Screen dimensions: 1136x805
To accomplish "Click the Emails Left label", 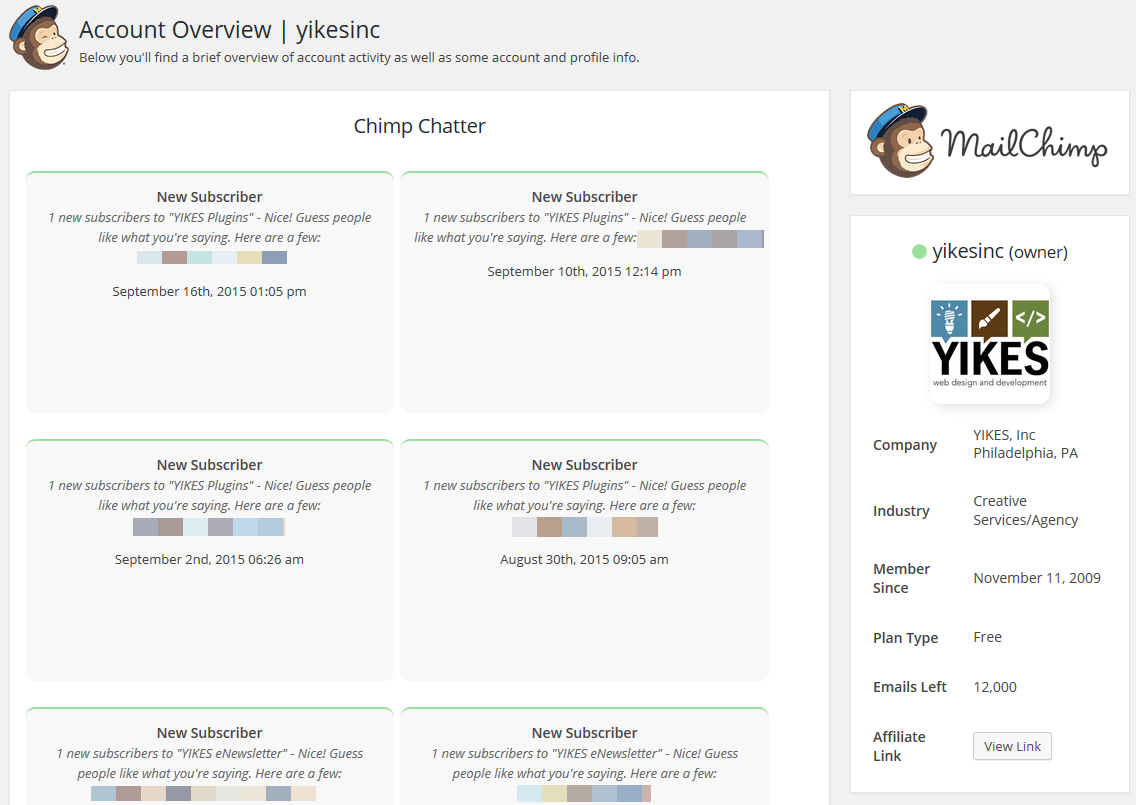I will 910,687.
